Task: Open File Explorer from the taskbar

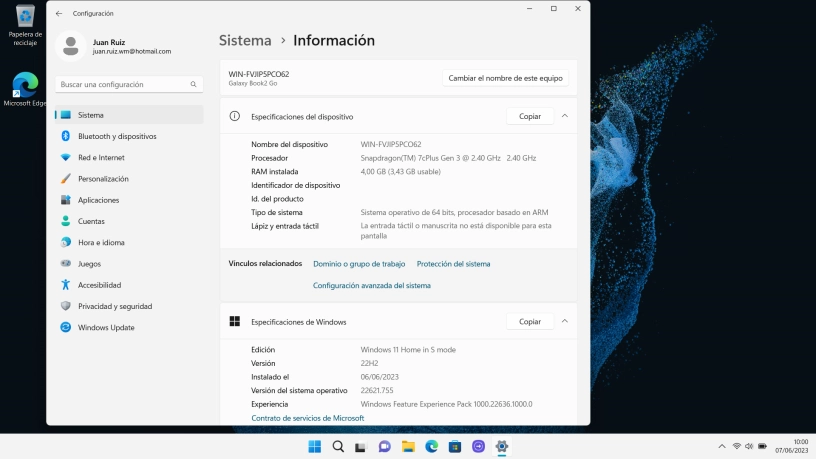Action: 408,447
